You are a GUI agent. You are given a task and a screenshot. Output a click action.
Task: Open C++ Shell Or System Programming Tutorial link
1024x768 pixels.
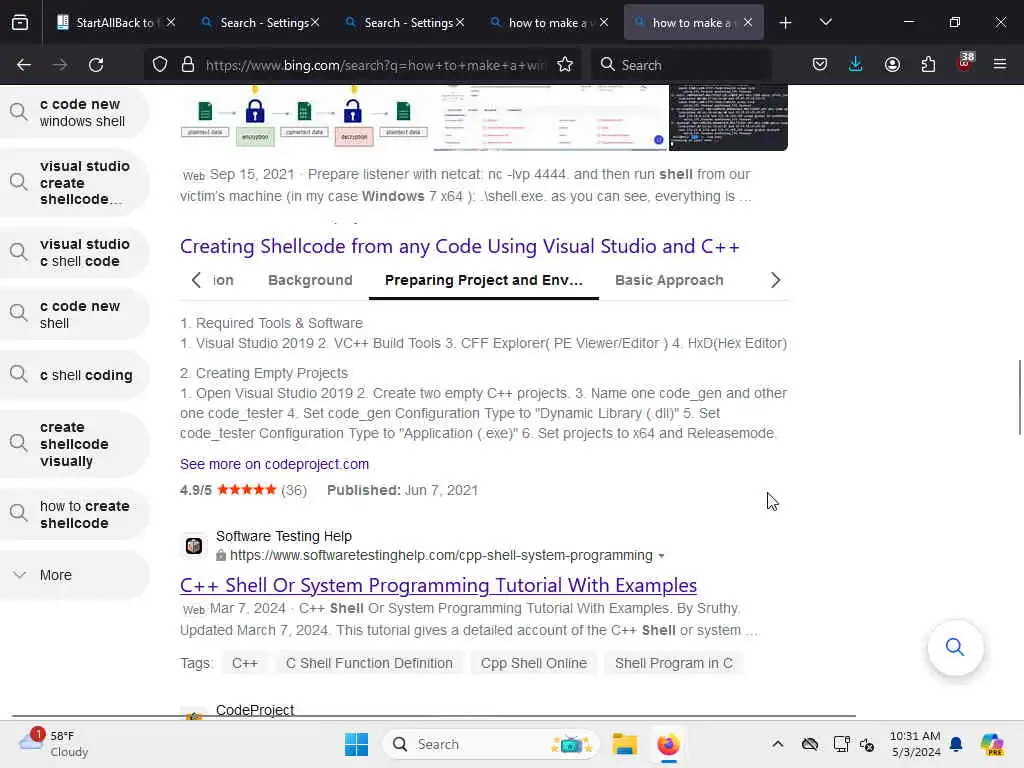pyautogui.click(x=438, y=585)
